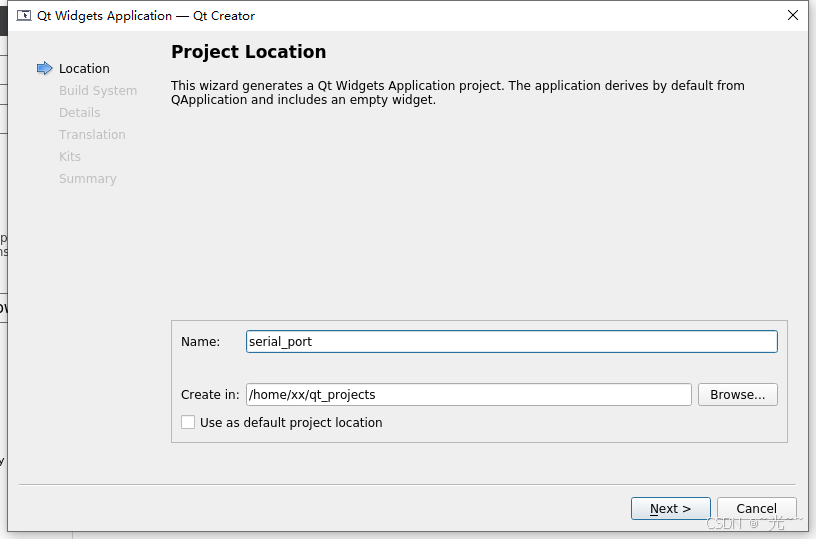Image resolution: width=816 pixels, height=539 pixels.
Task: Click the Create in label
Action: 210,394
